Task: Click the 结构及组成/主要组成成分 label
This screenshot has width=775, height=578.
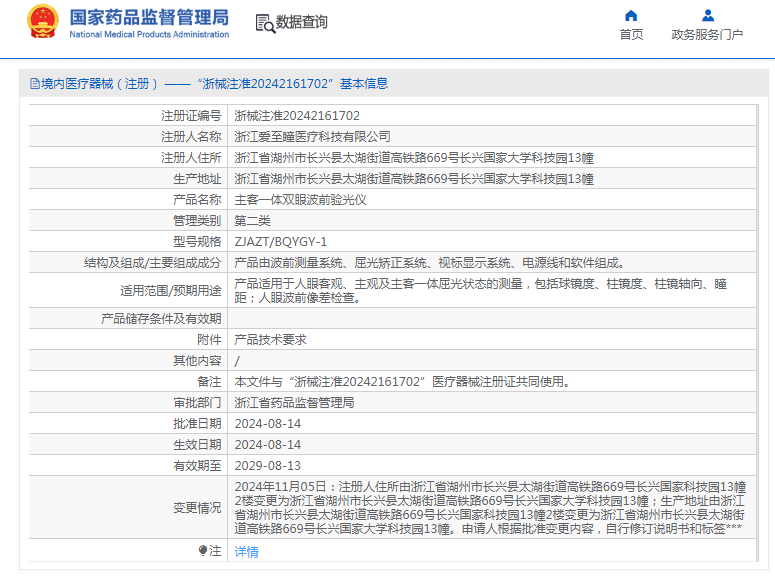Action: (x=152, y=263)
